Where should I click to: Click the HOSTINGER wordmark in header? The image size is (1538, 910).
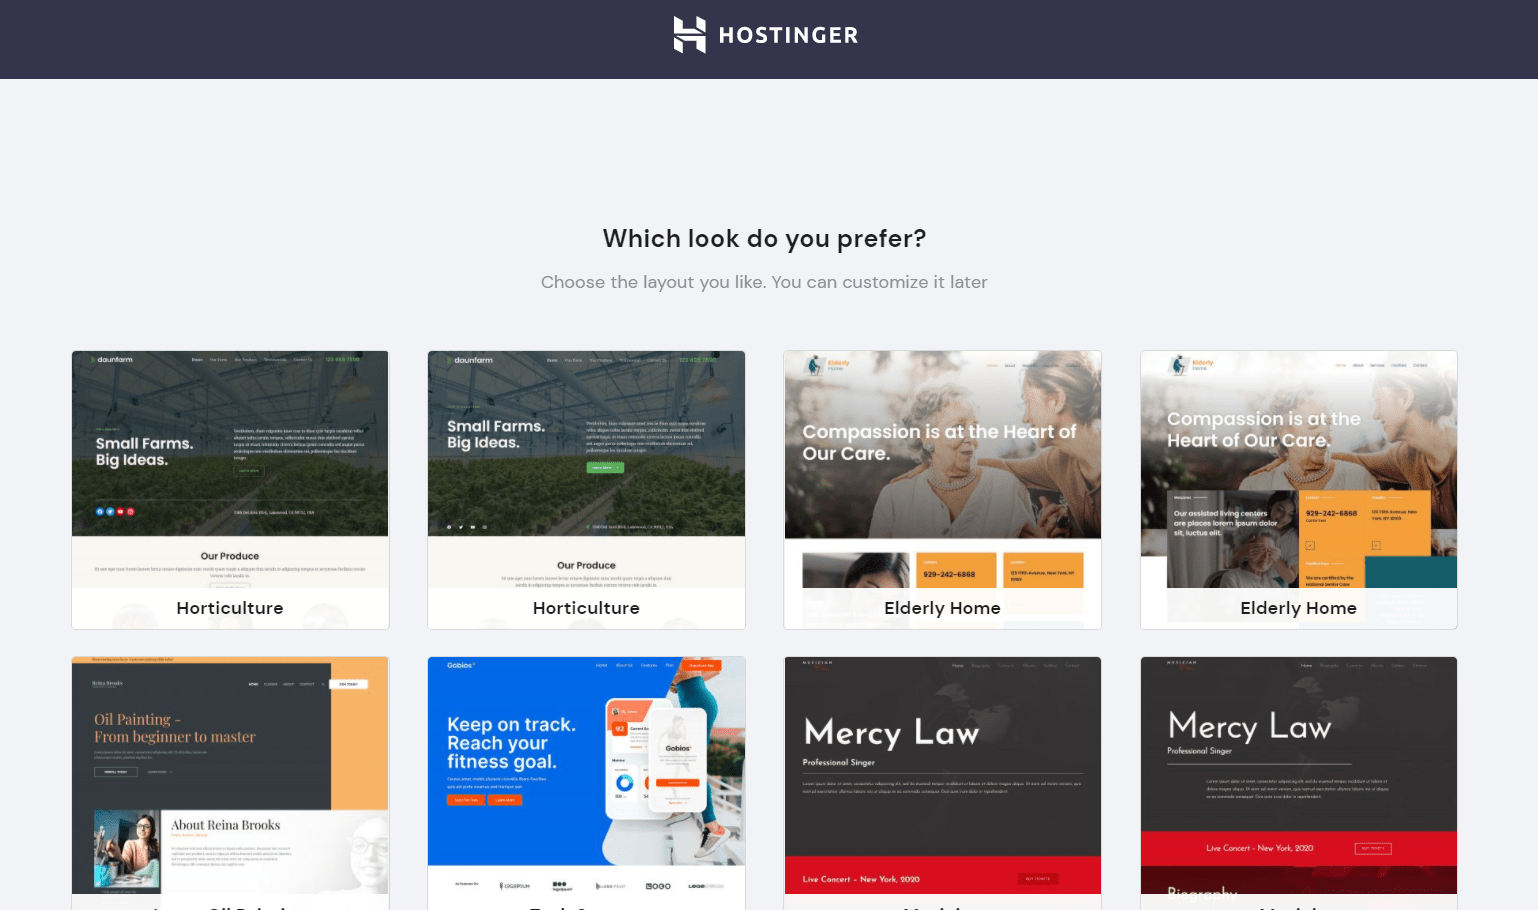(788, 36)
